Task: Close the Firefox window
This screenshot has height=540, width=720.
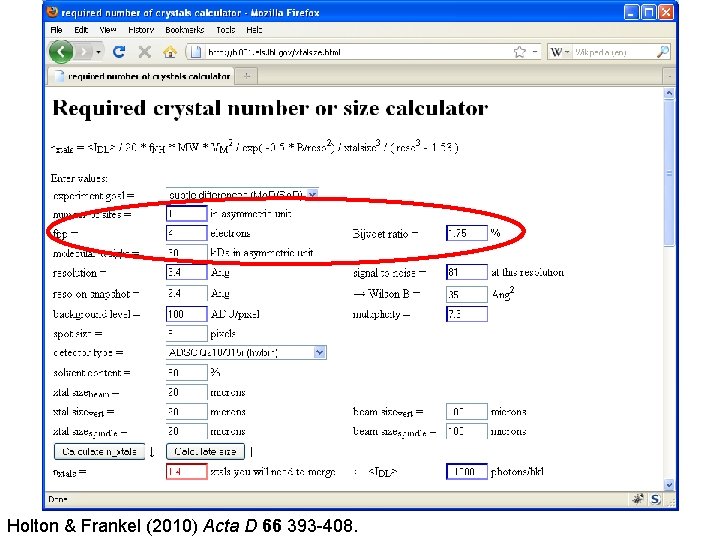Action: click(x=665, y=12)
